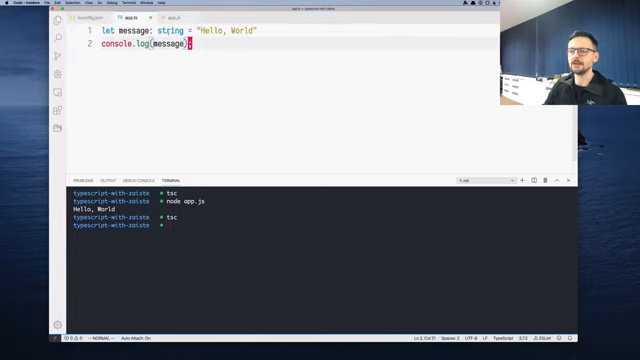The height and width of the screenshot is (360, 640).
Task: Open the Window menu
Action: (147, 3)
